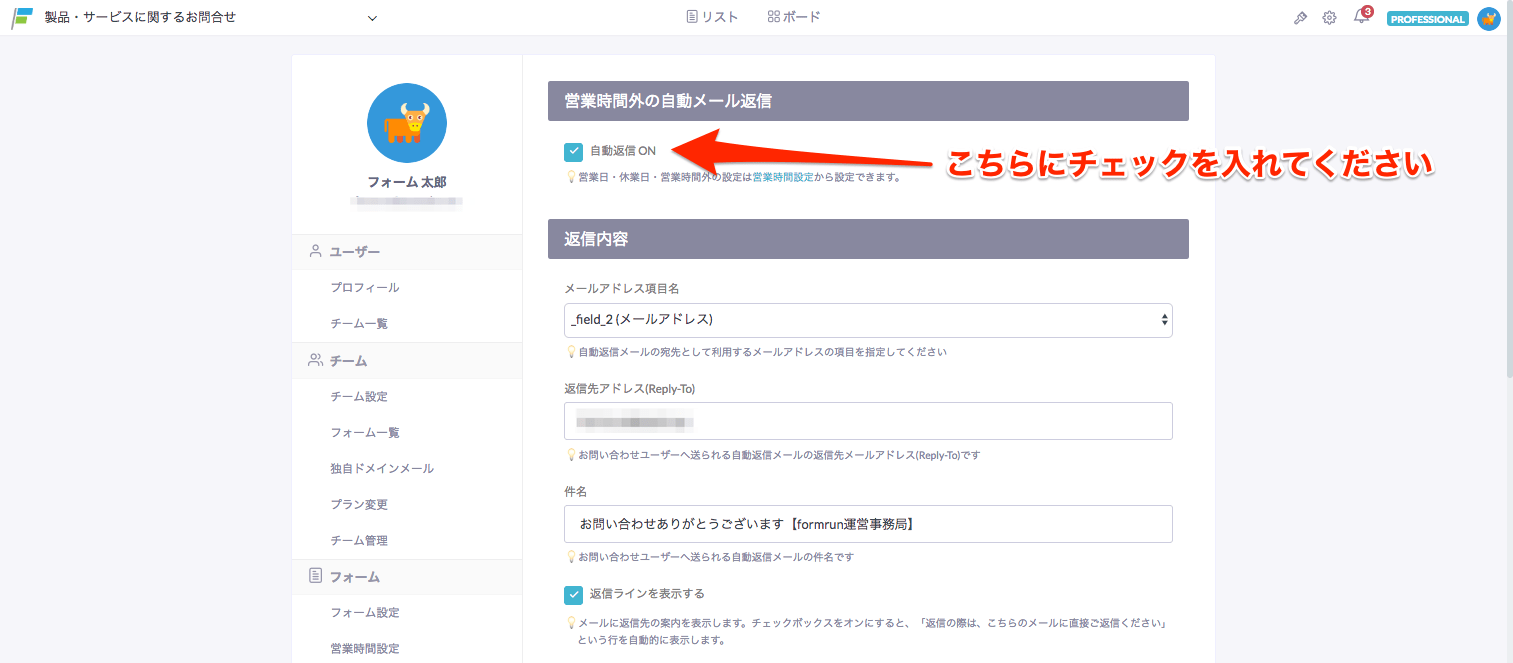Switch to the リスト view tab
Viewport: 1513px width, 663px height.
pyautogui.click(x=712, y=15)
